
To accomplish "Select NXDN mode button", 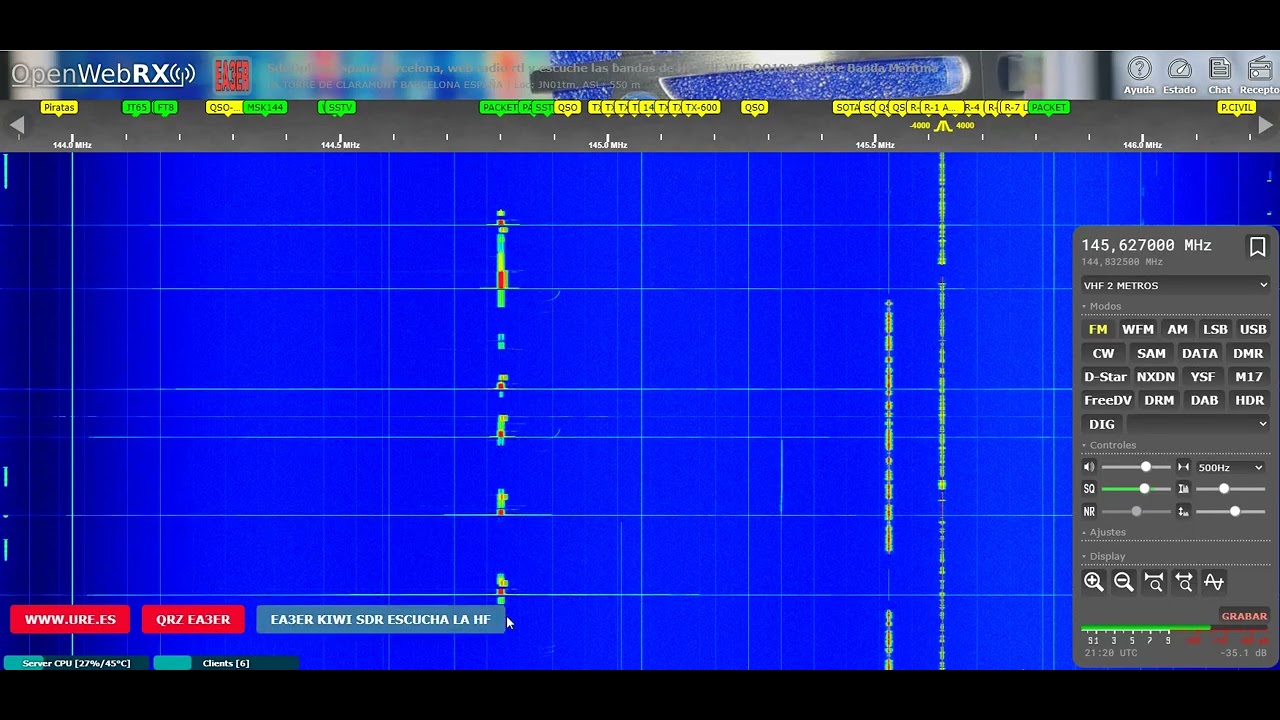I will 1155,377.
